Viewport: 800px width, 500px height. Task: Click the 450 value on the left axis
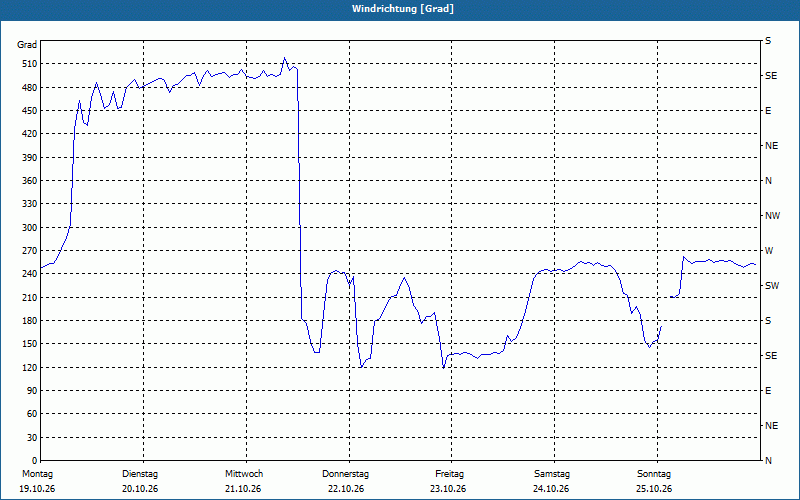click(29, 111)
